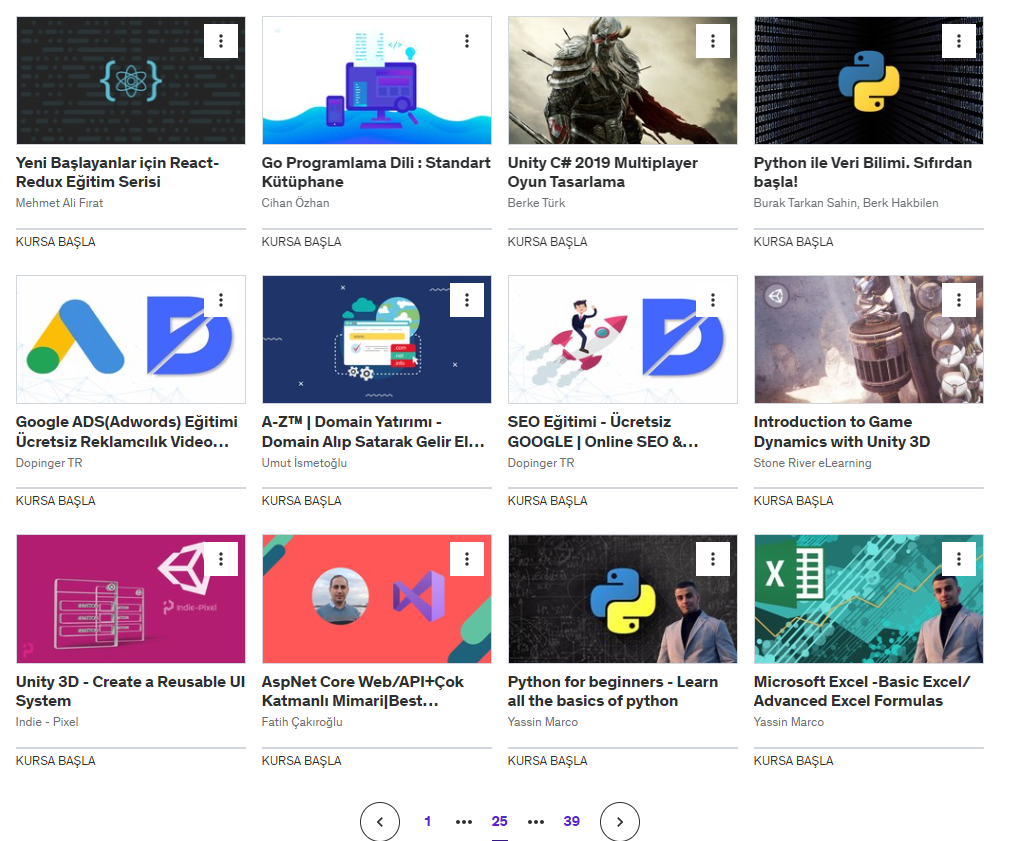The image size is (1015, 841).
Task: Open the magenta Unity 3D Indie-Pixel thumbnail
Action: pos(131,599)
